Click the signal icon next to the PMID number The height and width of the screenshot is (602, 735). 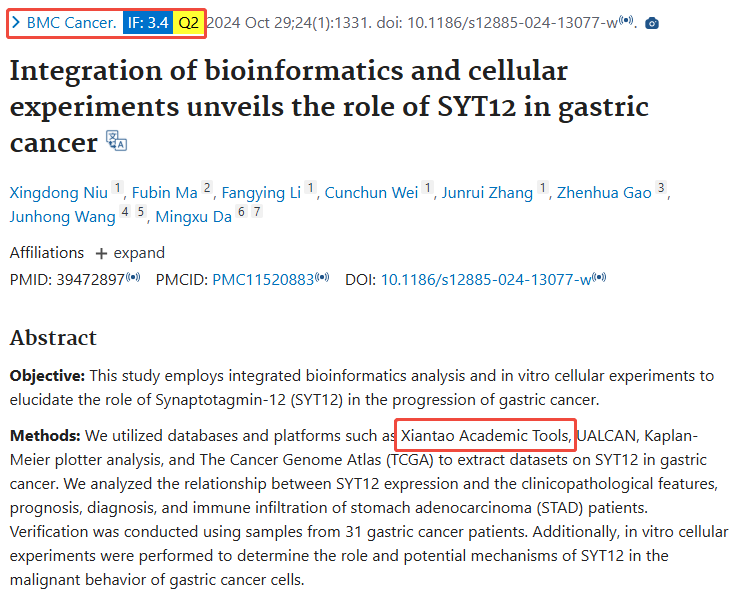tap(133, 280)
